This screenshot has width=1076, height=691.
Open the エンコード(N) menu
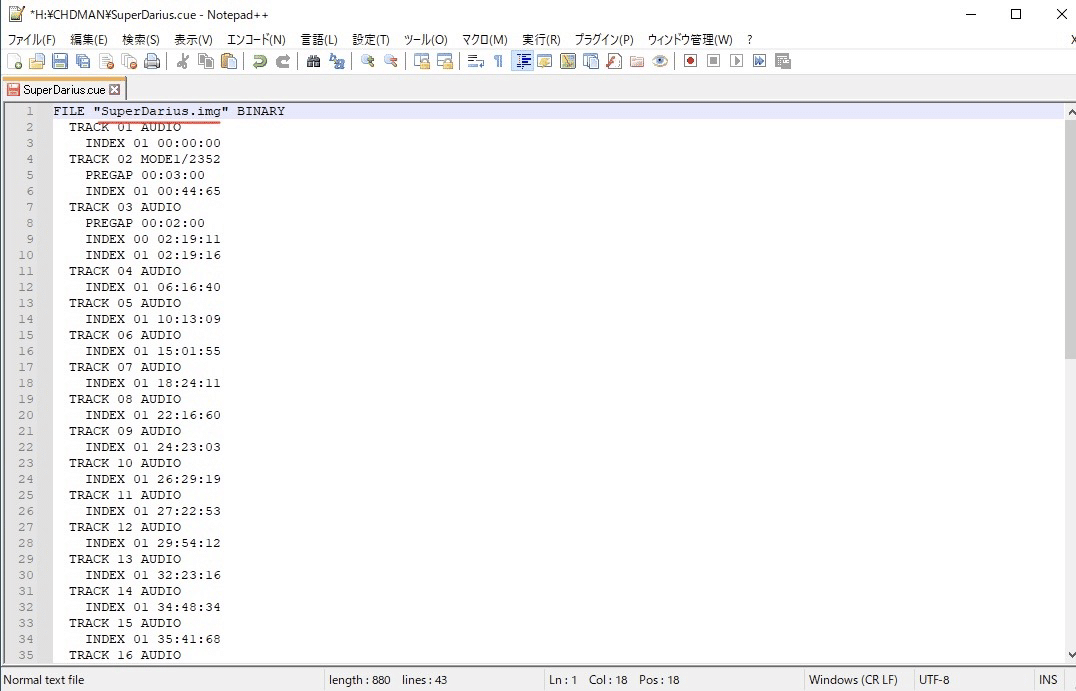tap(256, 40)
